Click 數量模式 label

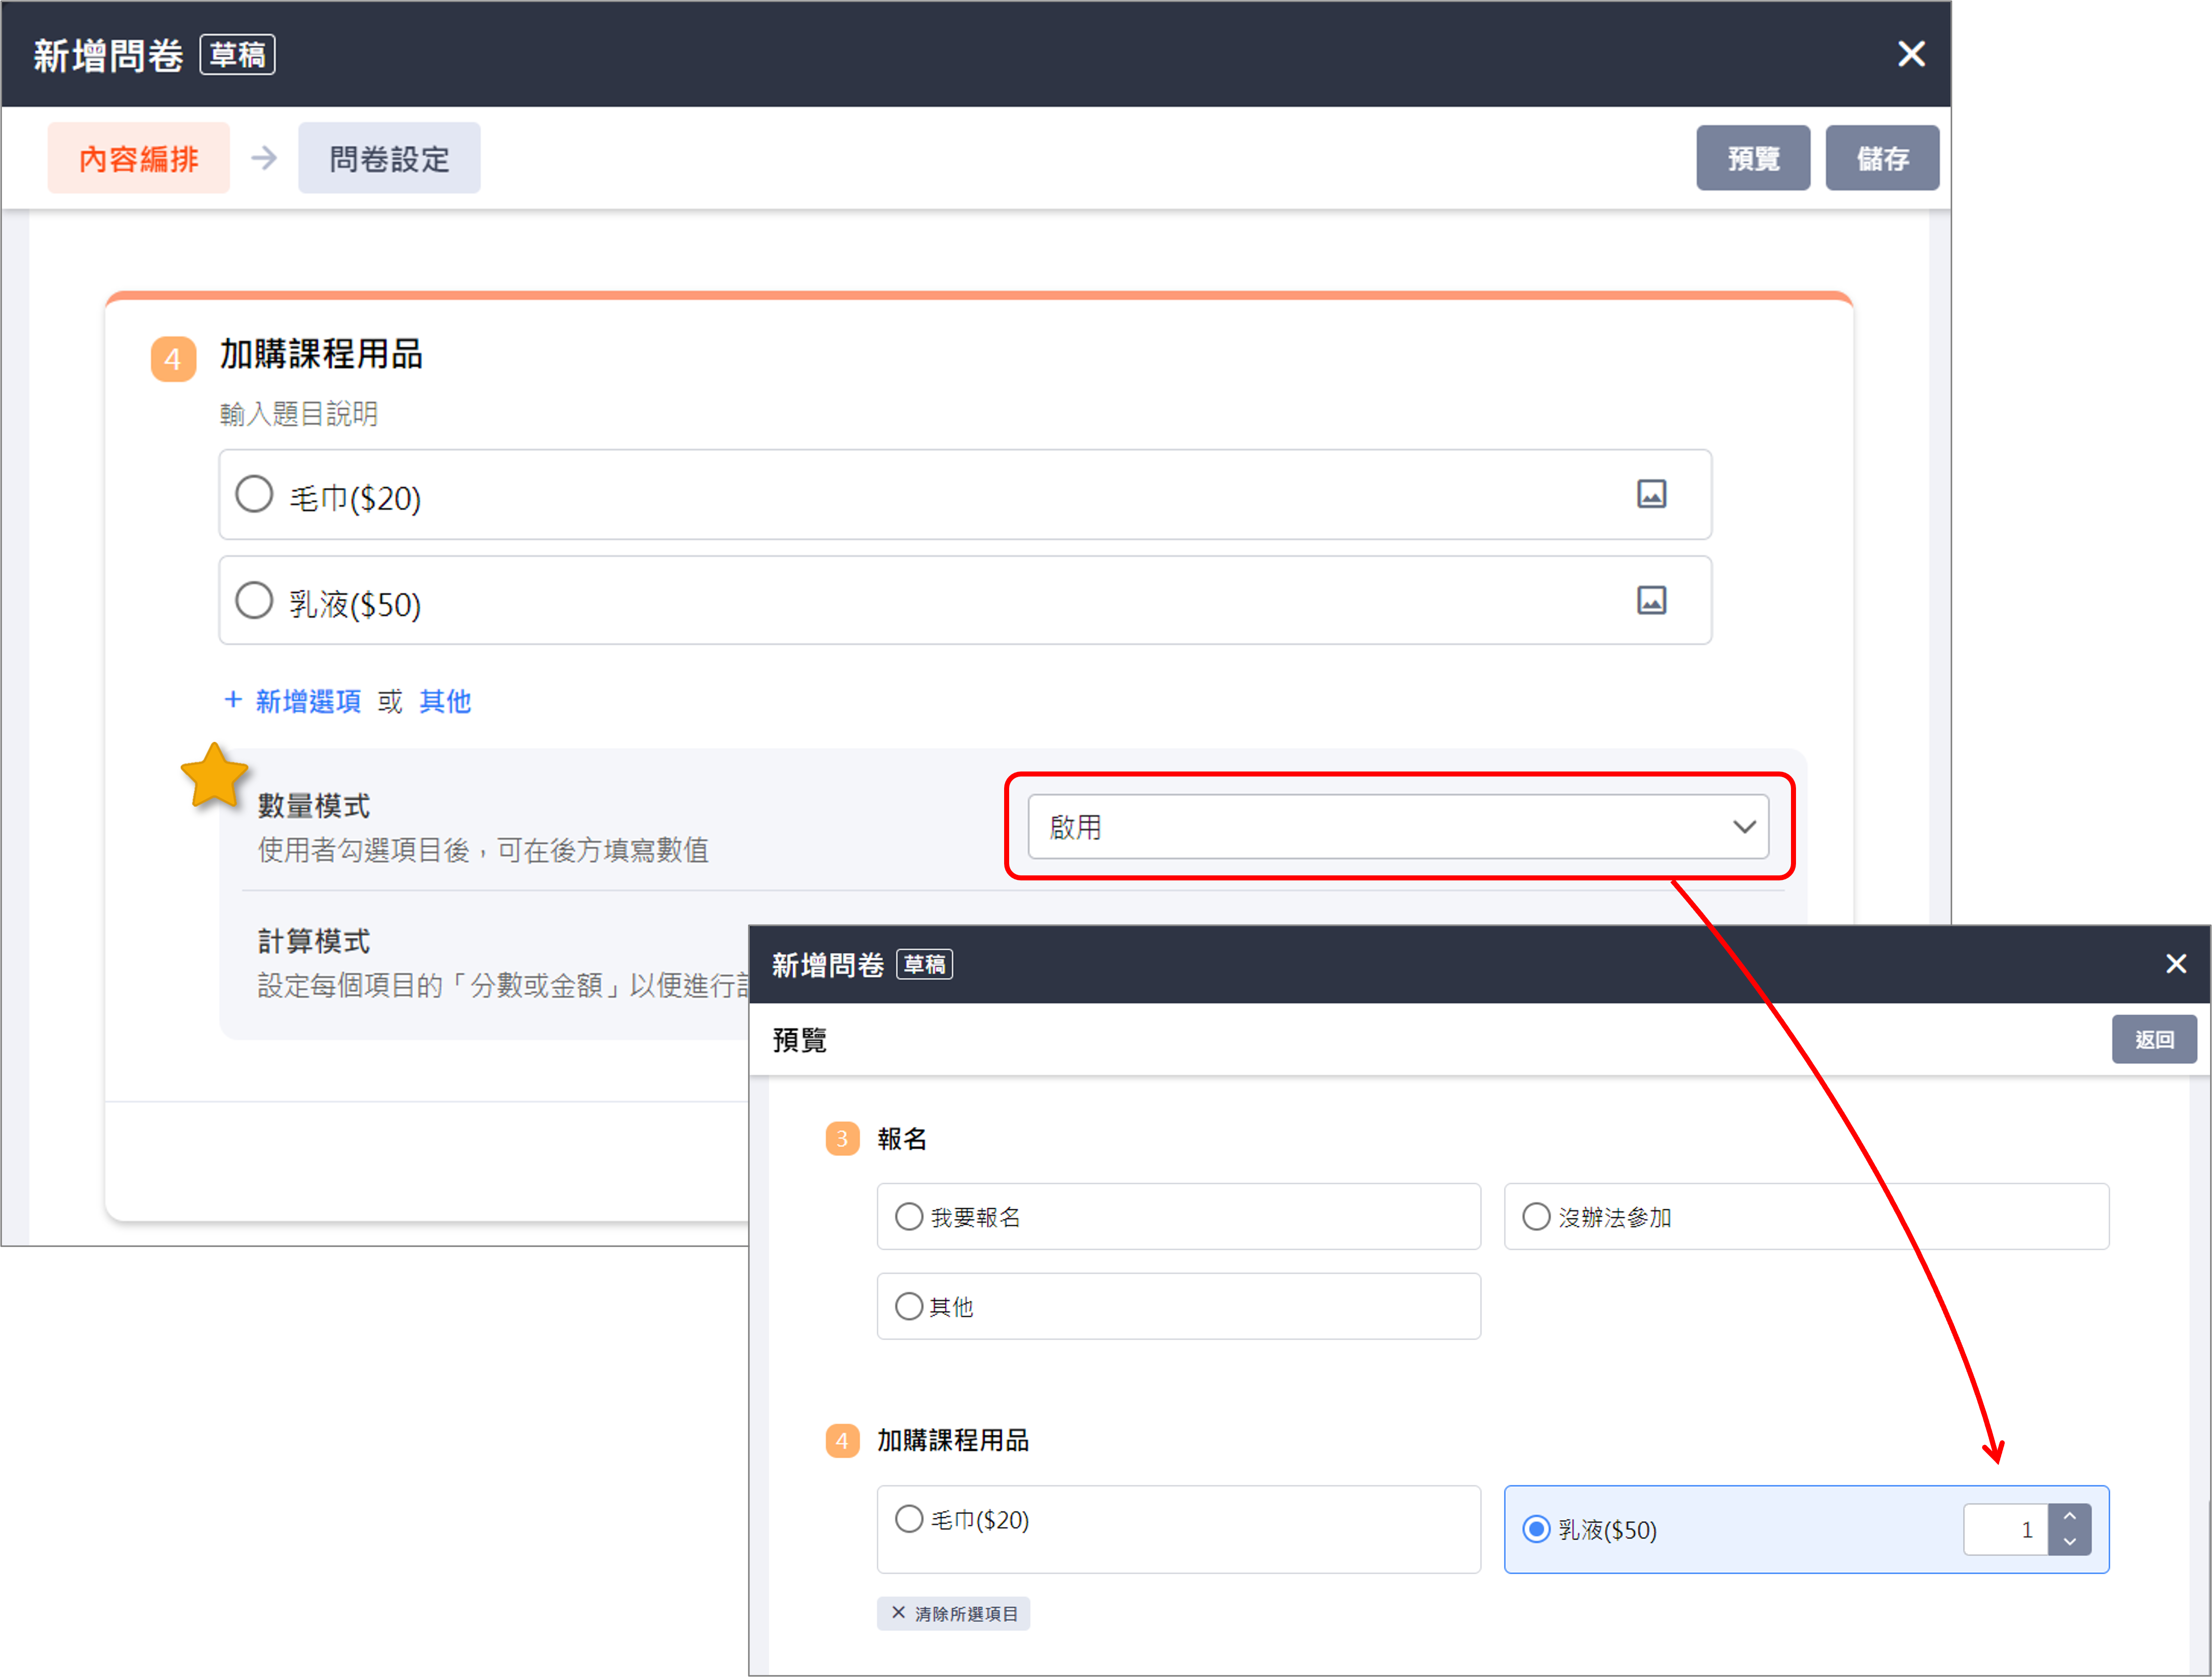(314, 806)
